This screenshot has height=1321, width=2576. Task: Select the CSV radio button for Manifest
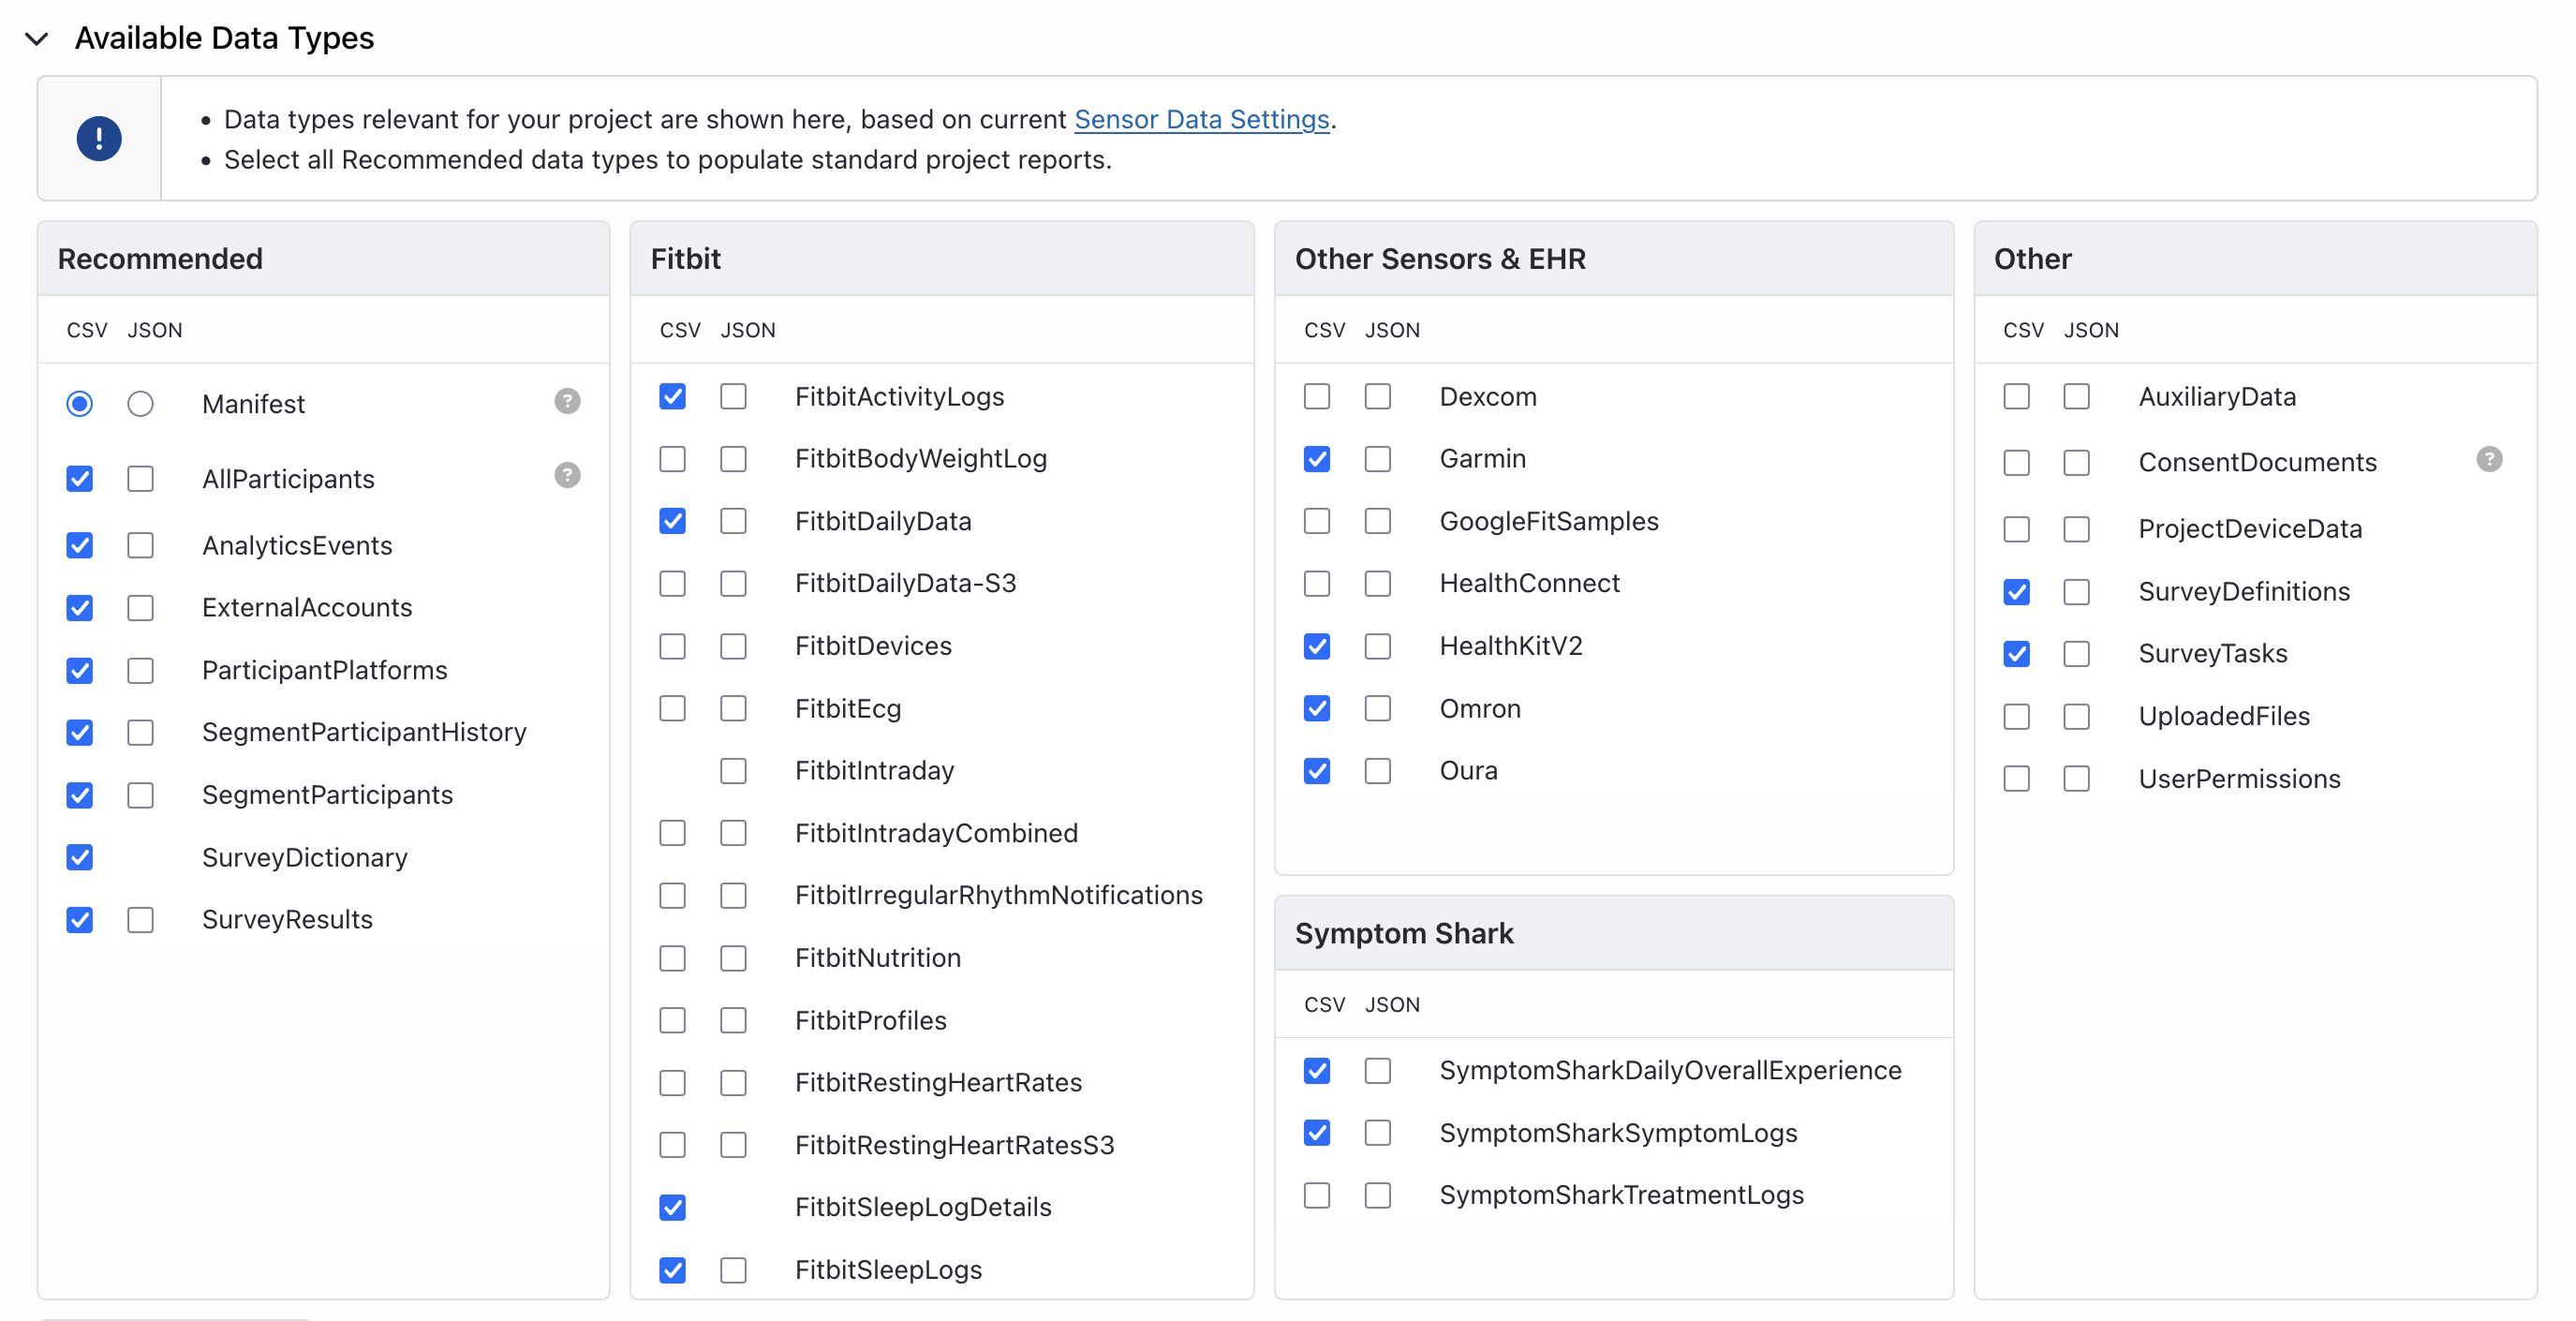(x=80, y=404)
